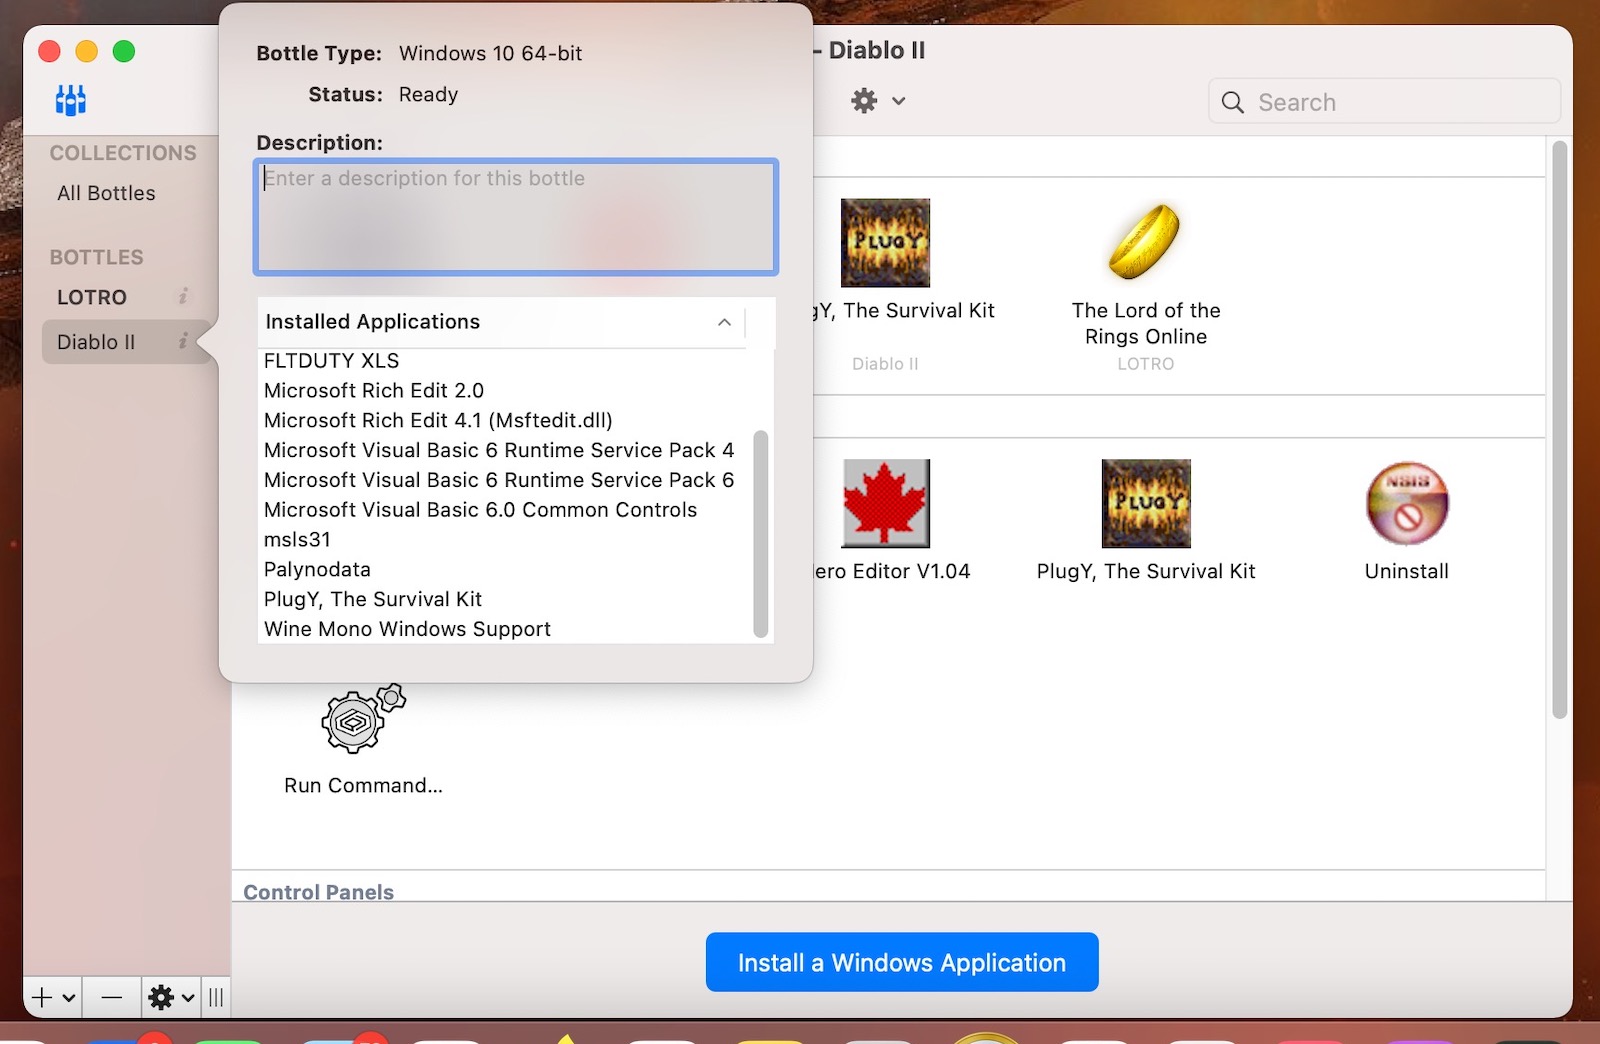Open sidebar gear options menu
The image size is (1600, 1044).
(x=171, y=997)
